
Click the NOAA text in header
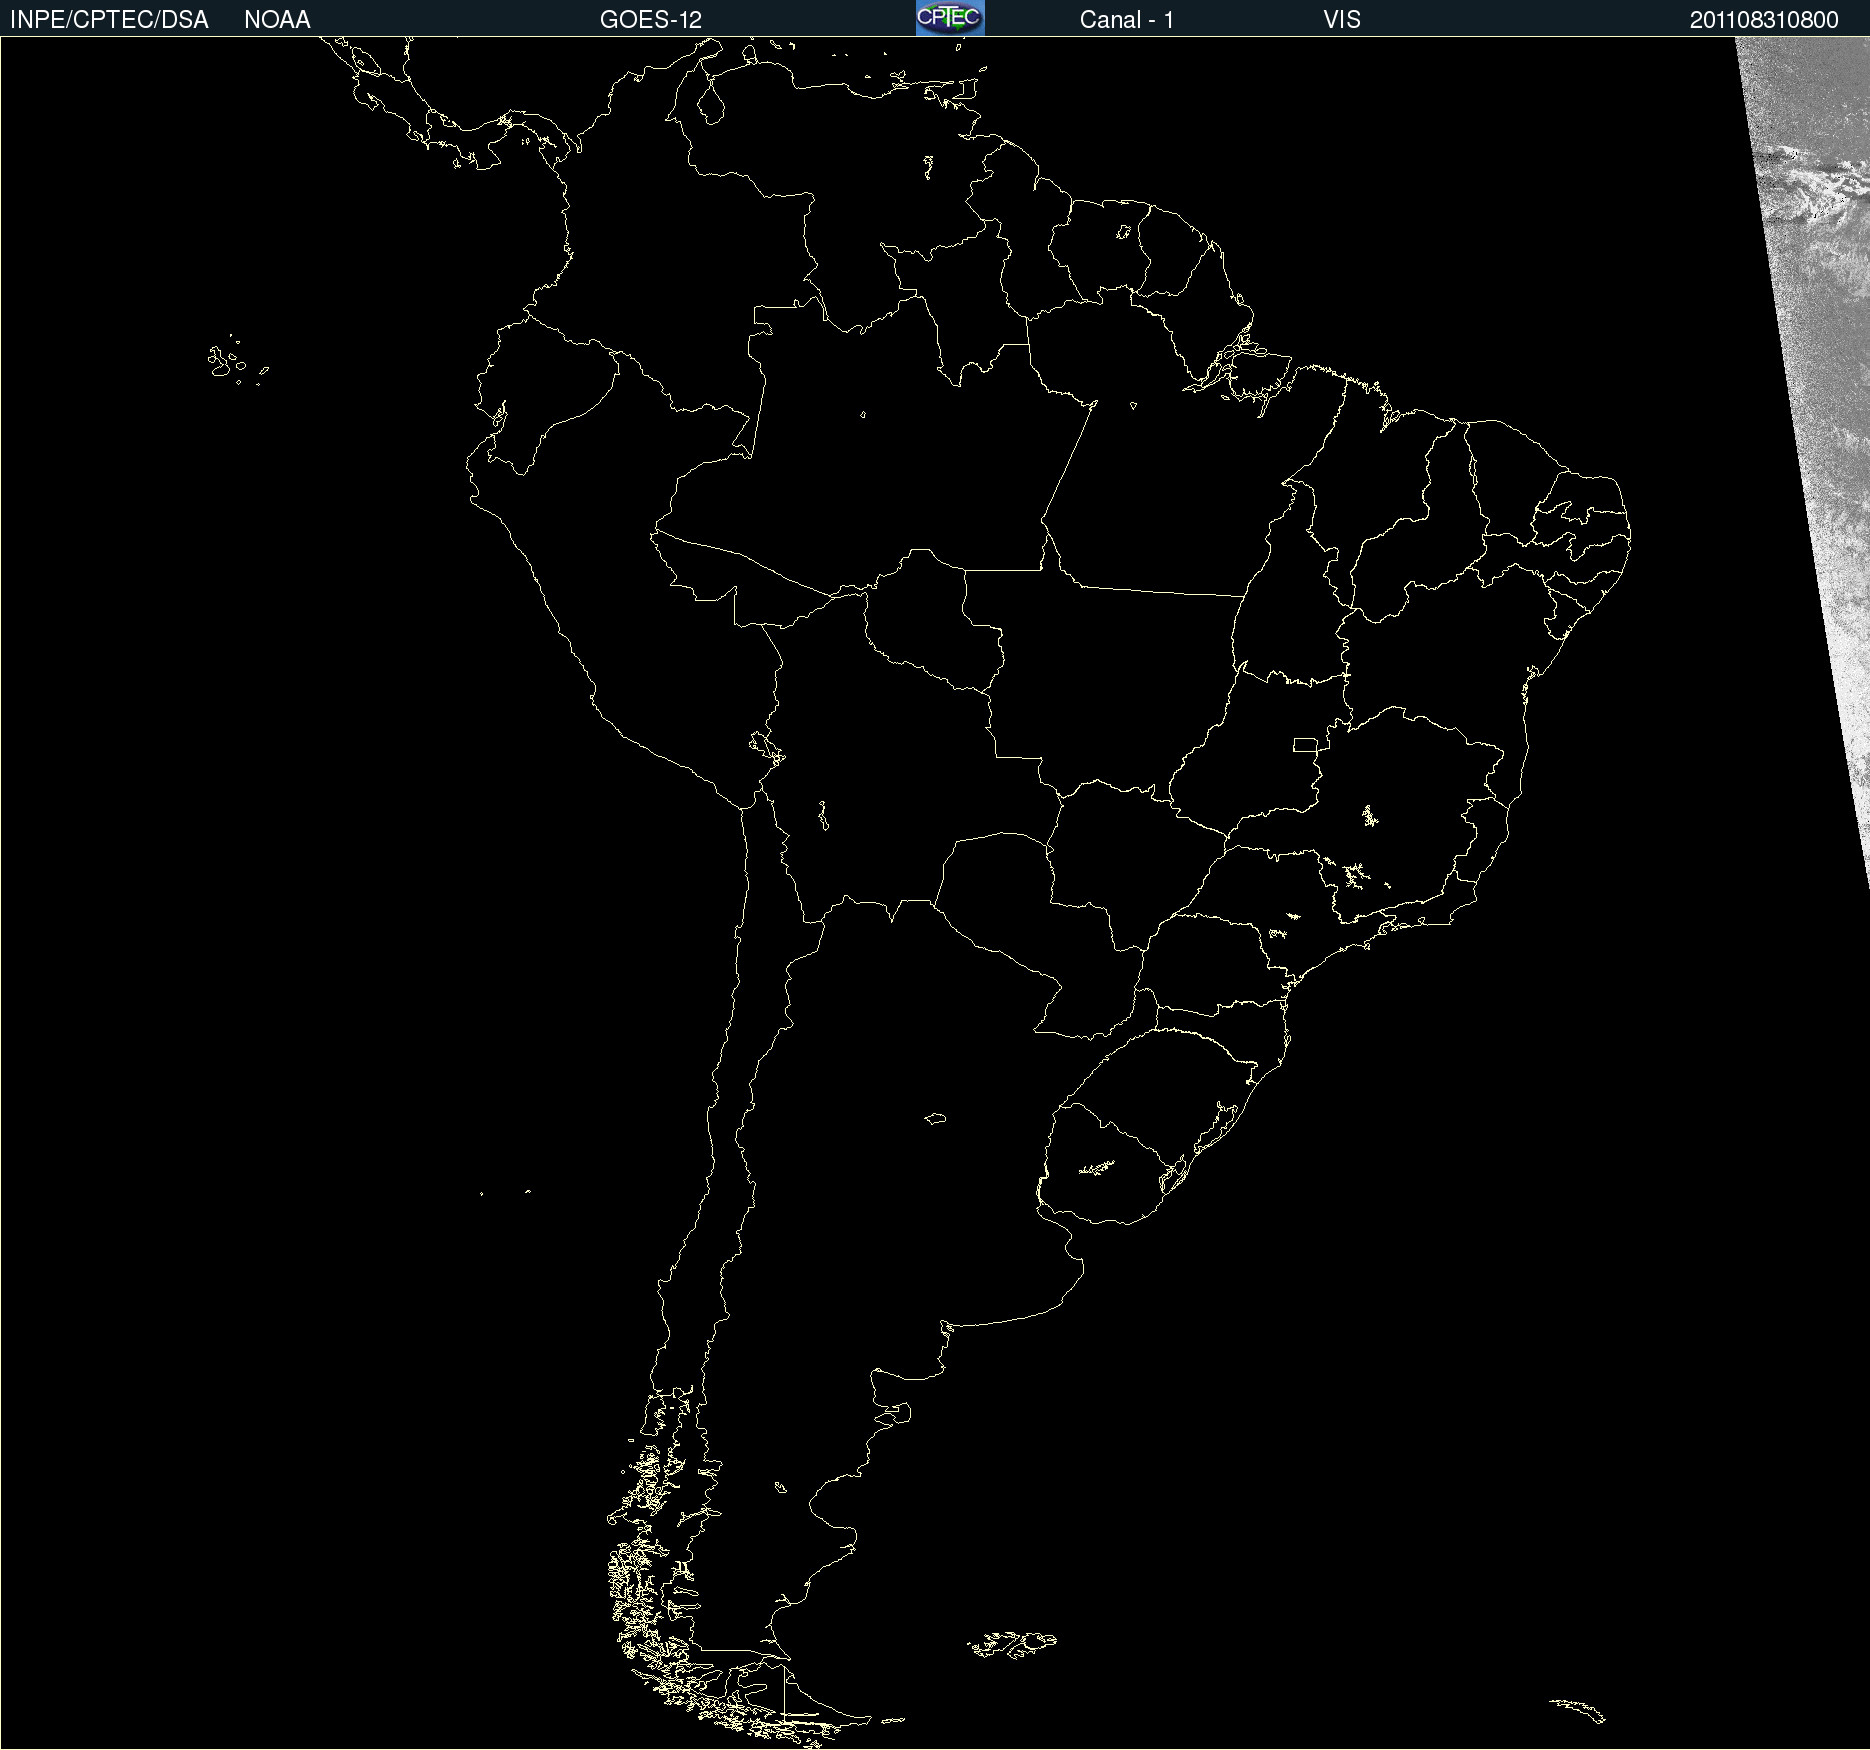pos(277,19)
